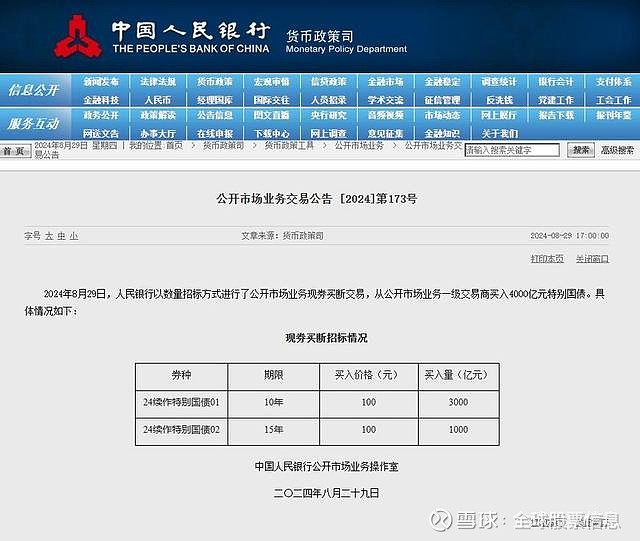The image size is (640, 541).
Task: Select 学术交流 in the navigation
Action: click(385, 100)
